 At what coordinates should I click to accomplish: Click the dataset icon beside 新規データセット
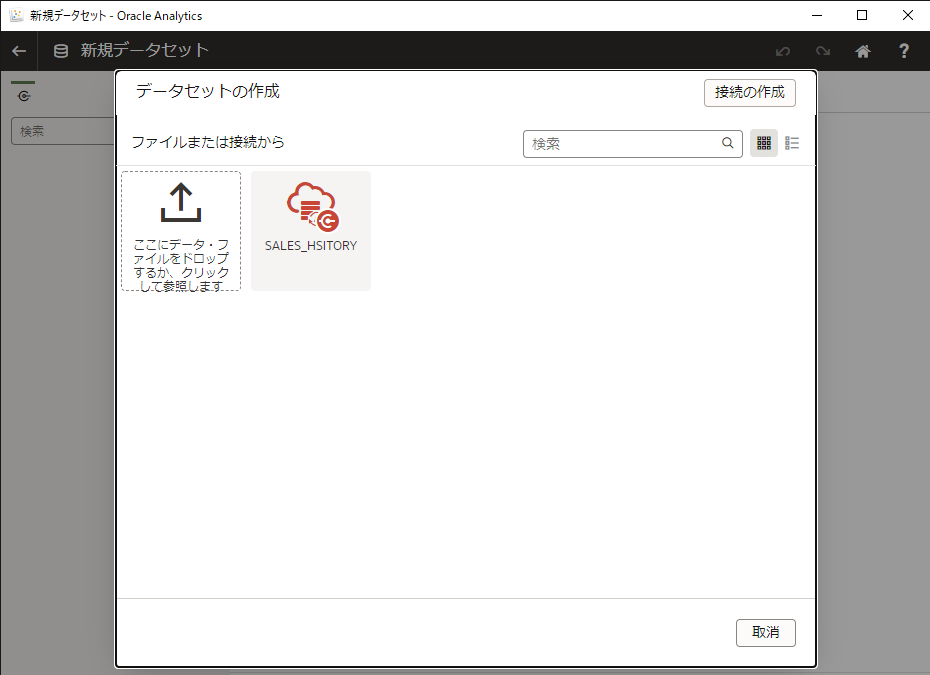[x=61, y=51]
